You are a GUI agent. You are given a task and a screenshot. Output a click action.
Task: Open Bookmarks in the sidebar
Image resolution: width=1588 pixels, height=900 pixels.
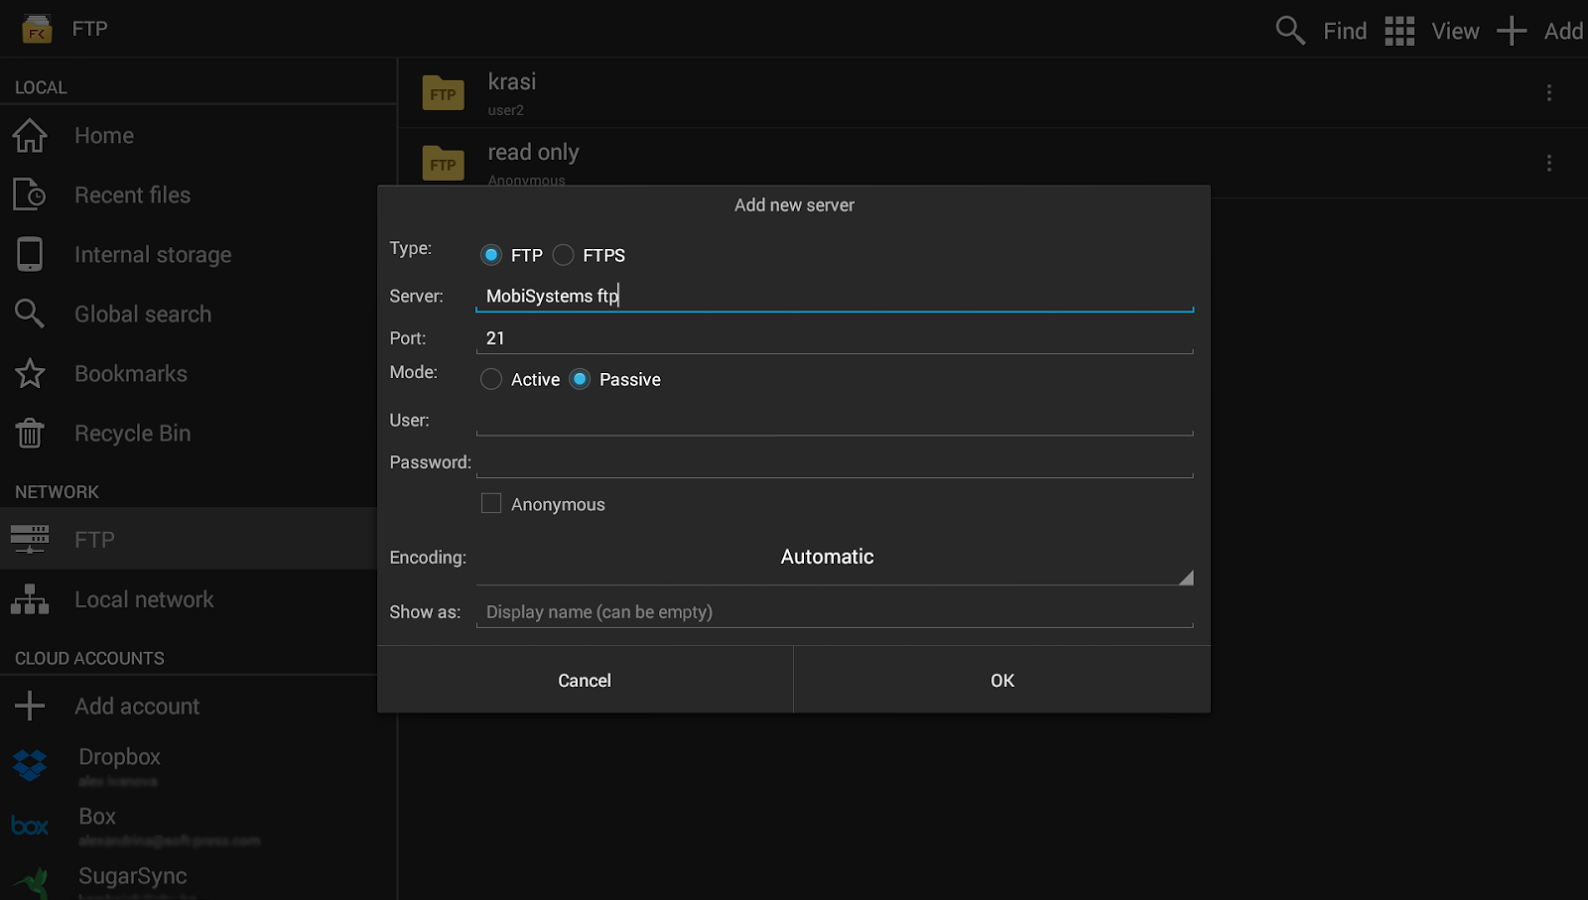198,374
